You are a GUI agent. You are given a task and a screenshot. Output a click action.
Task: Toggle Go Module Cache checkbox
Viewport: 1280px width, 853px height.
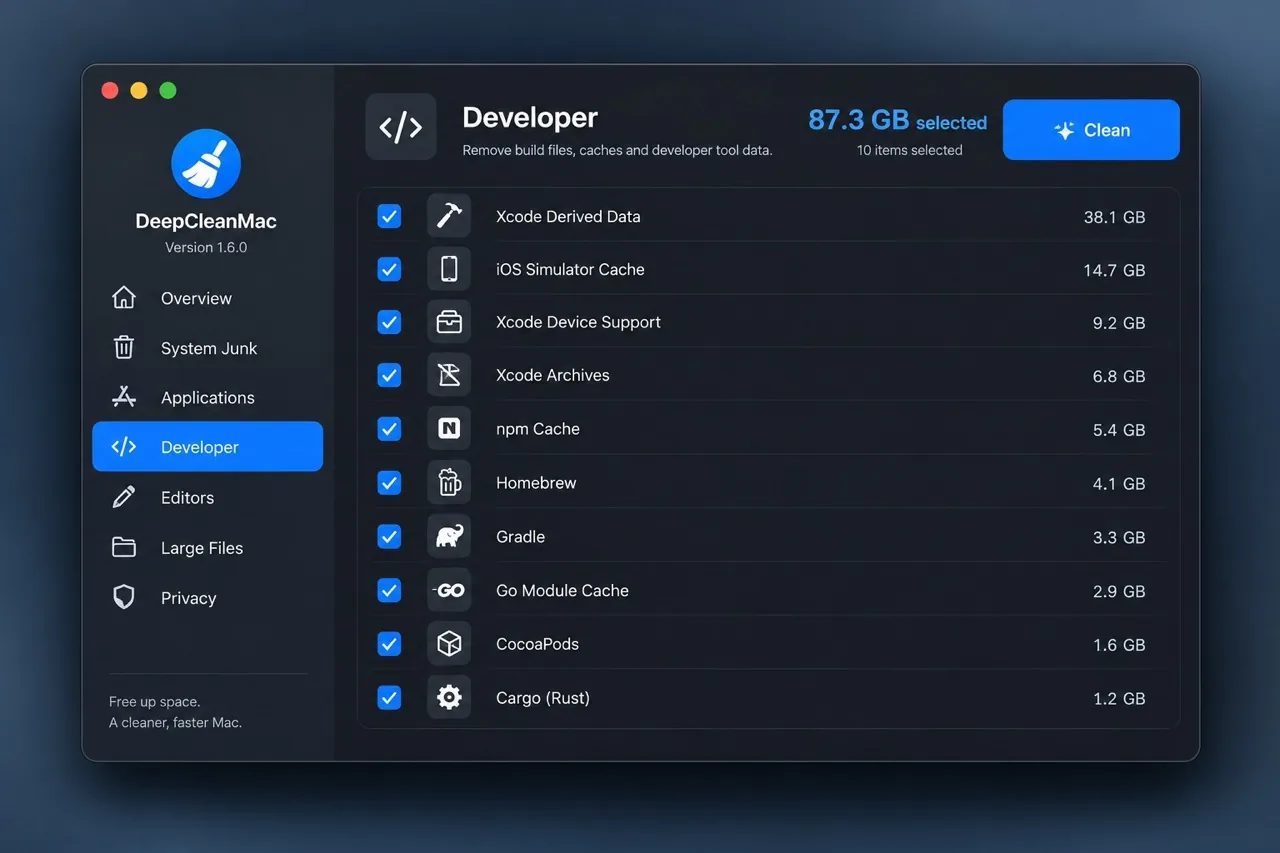(x=389, y=590)
